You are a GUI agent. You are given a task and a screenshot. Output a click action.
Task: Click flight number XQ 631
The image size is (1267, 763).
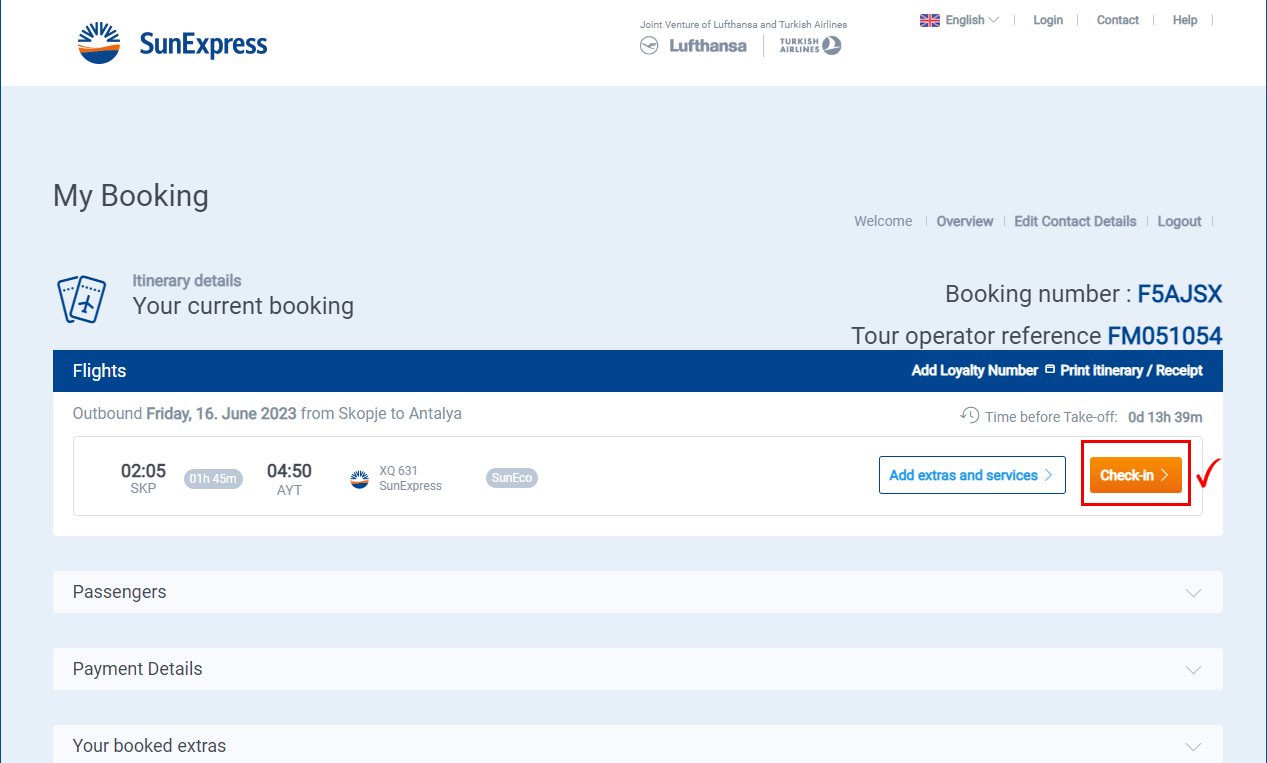[x=399, y=470]
